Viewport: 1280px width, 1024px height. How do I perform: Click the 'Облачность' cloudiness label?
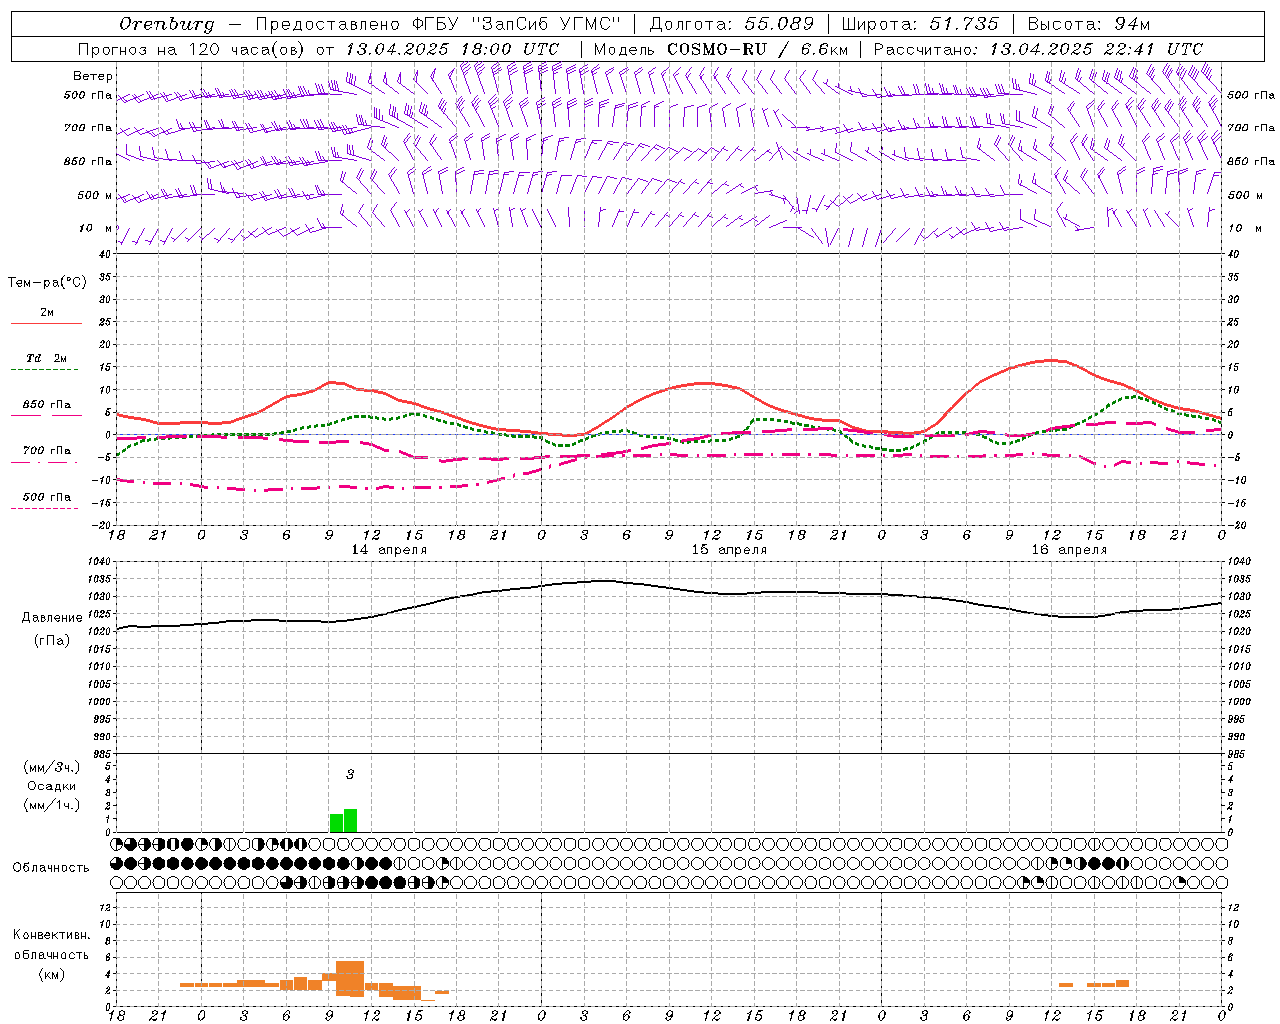pos(51,868)
